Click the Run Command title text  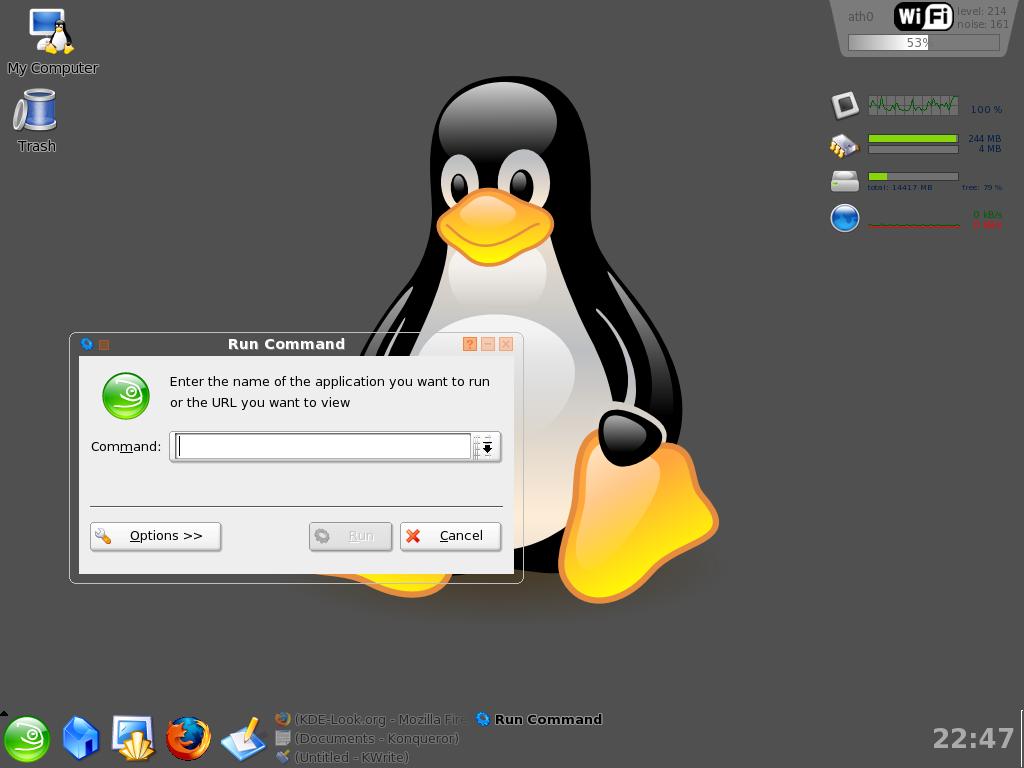pyautogui.click(x=286, y=344)
